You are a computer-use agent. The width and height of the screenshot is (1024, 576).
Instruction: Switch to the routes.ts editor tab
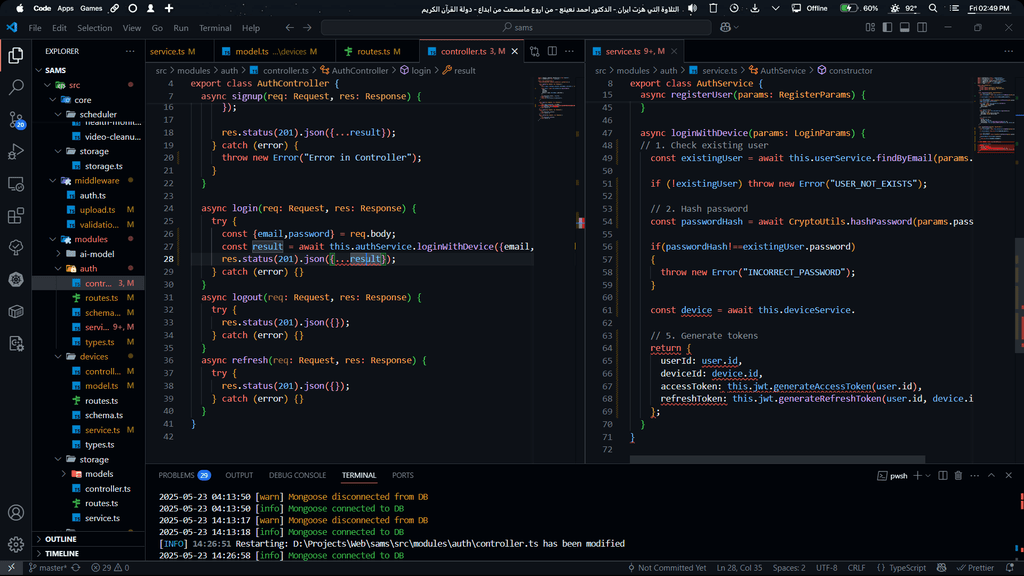click(x=377, y=51)
